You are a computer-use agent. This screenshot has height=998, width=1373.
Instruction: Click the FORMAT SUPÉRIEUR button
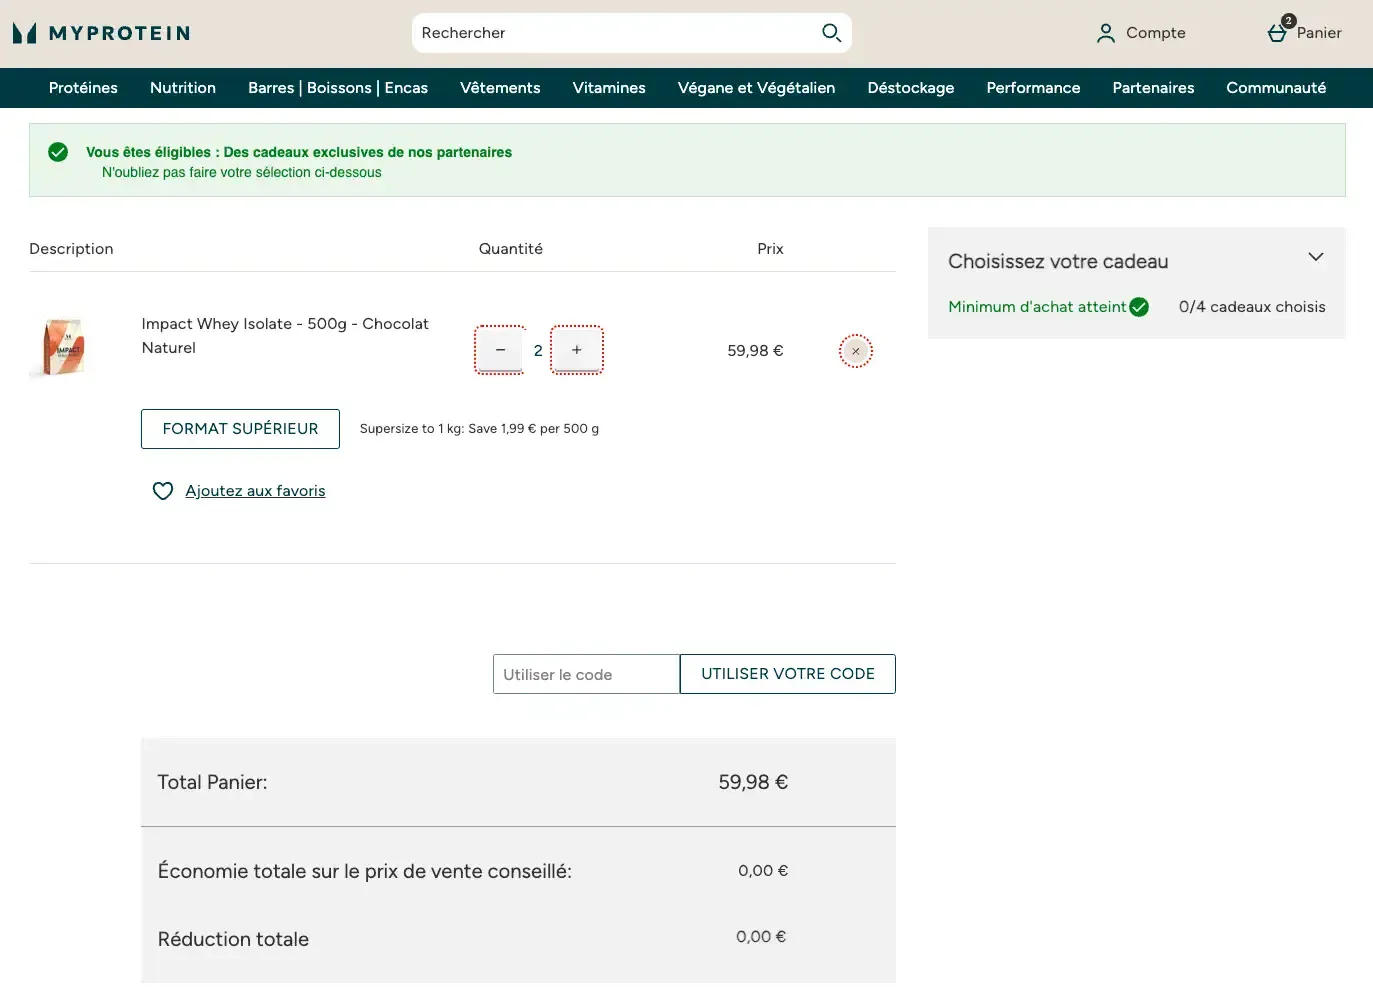pos(240,429)
